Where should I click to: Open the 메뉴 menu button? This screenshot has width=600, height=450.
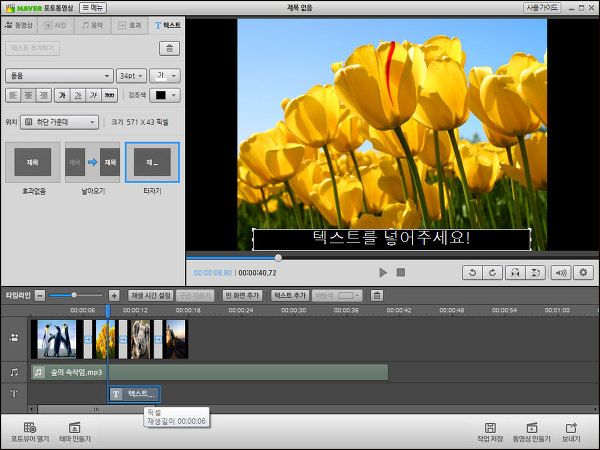point(93,8)
